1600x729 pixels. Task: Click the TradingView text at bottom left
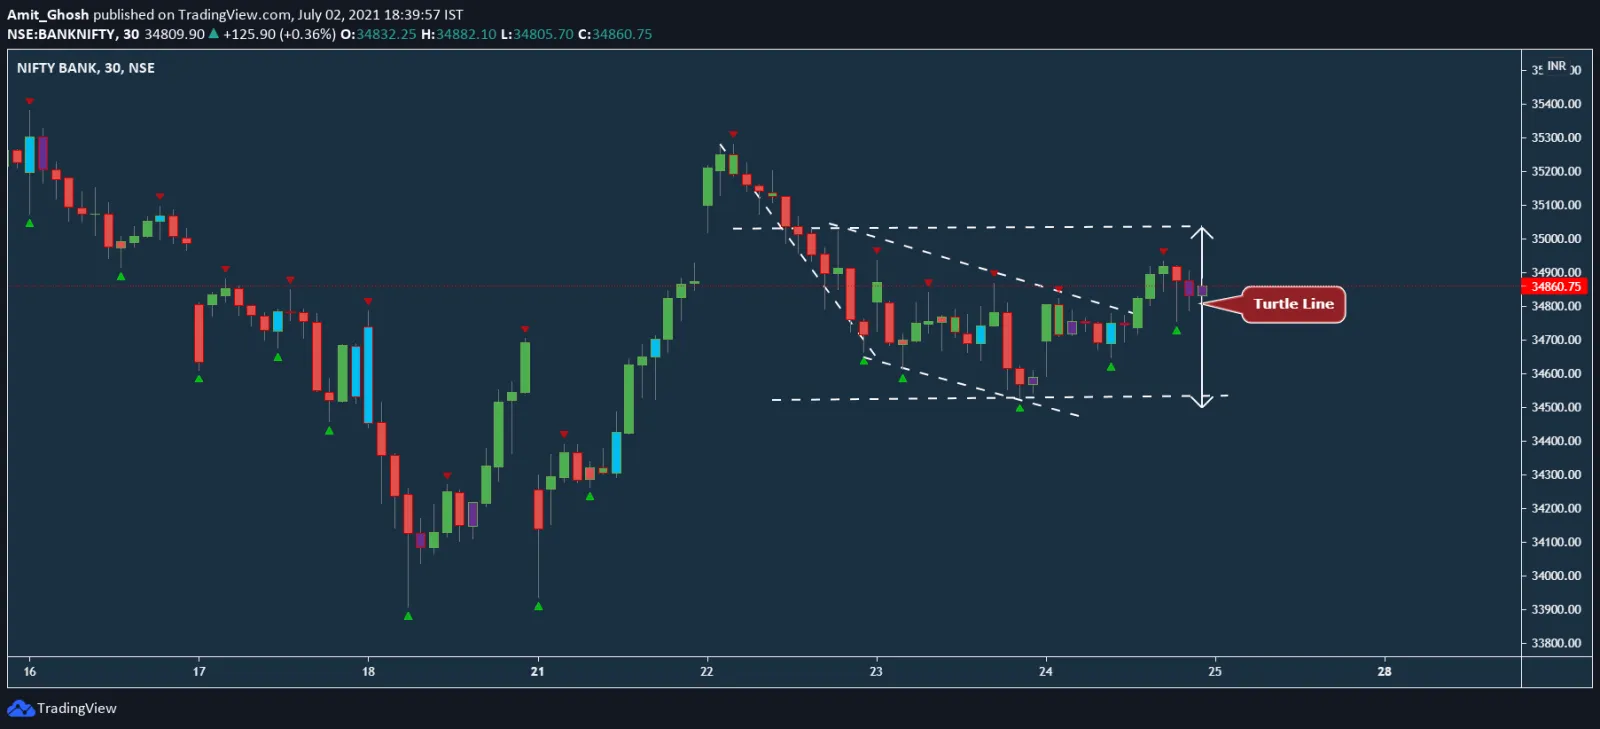tap(77, 709)
